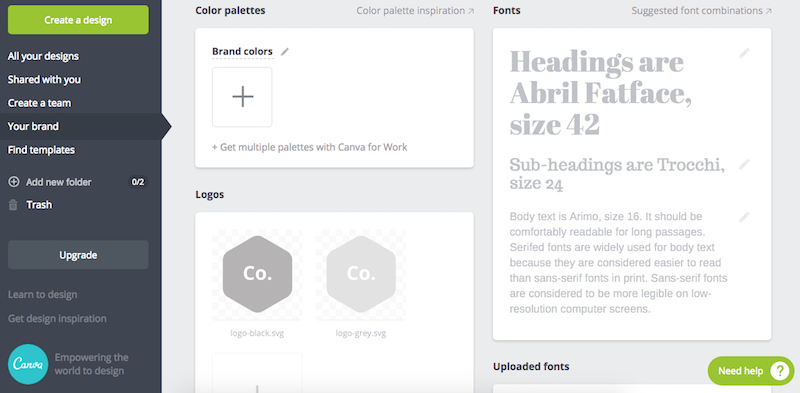This screenshot has height=393, width=800.
Task: Open Shared with you section
Action: 44,80
